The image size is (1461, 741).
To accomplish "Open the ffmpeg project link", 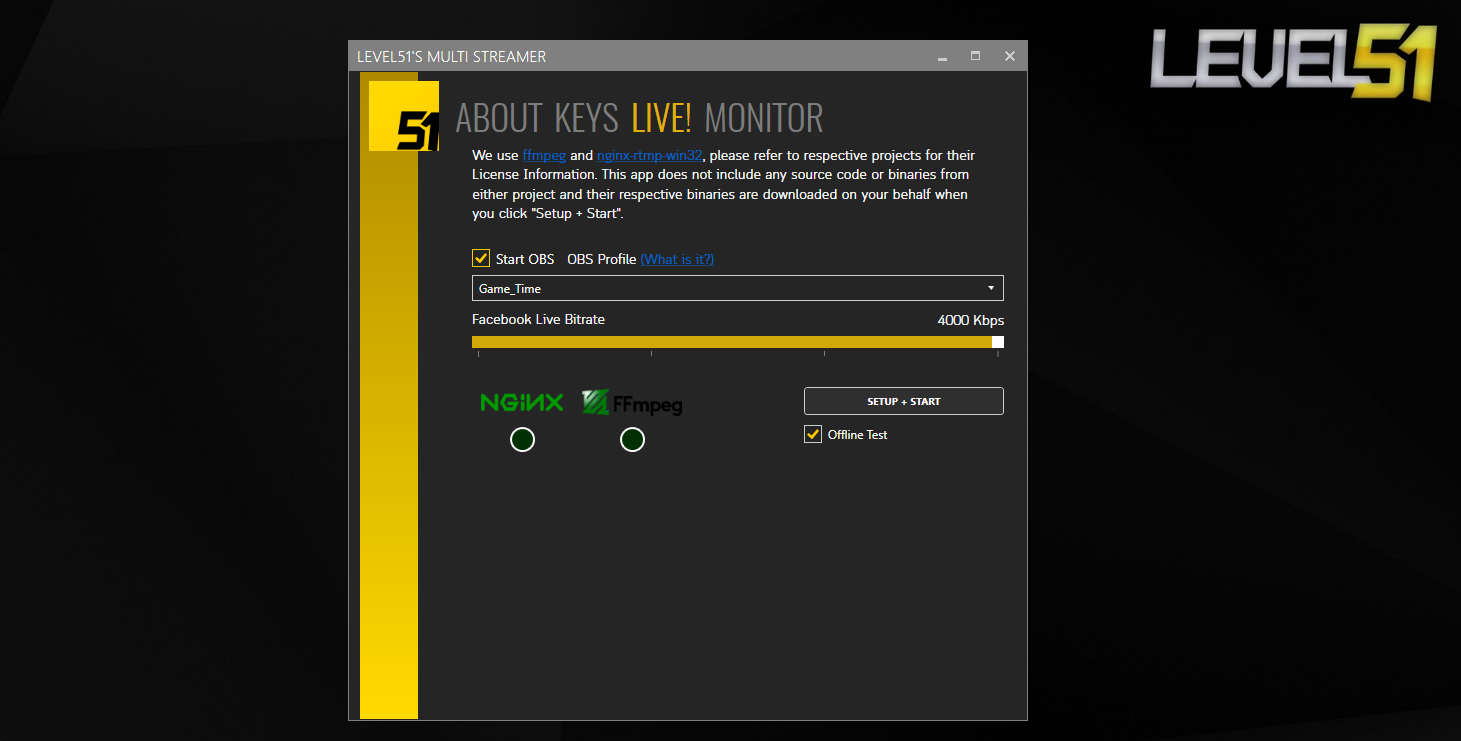I will 544,156.
